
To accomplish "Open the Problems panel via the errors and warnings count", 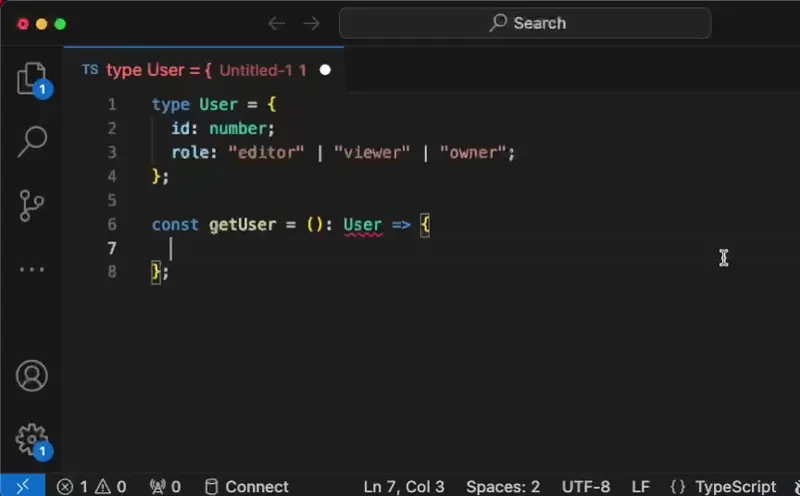I will coord(91,486).
